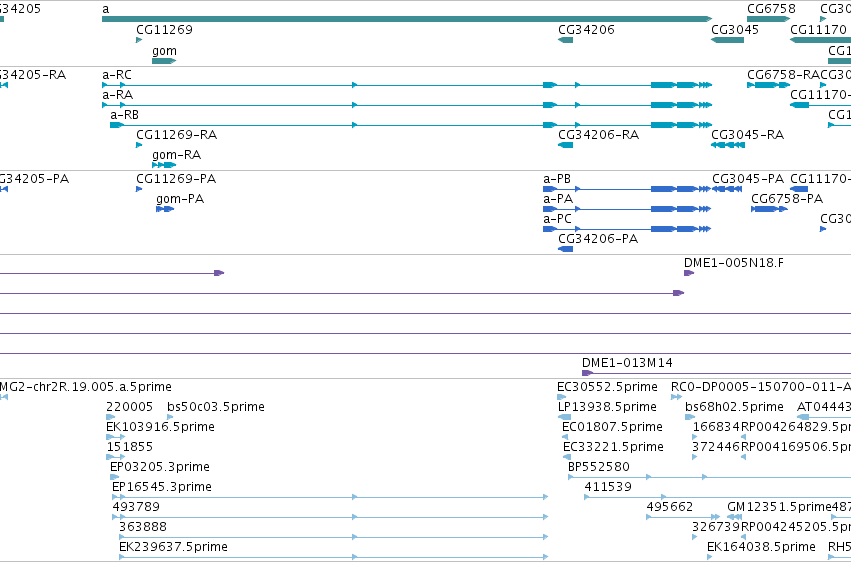The image size is (851, 562).
Task: Click the CG34205-RA transcript label
Action: (x=33, y=74)
